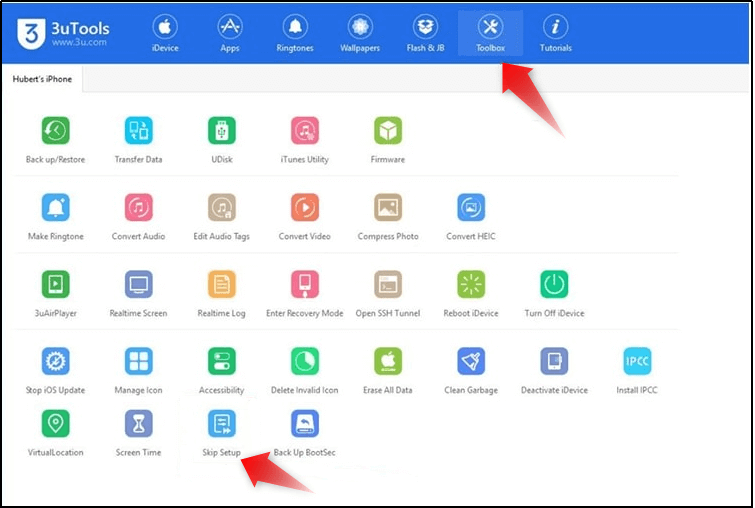Open the Back up/Restore tool
The height and width of the screenshot is (508, 755).
[x=55, y=130]
